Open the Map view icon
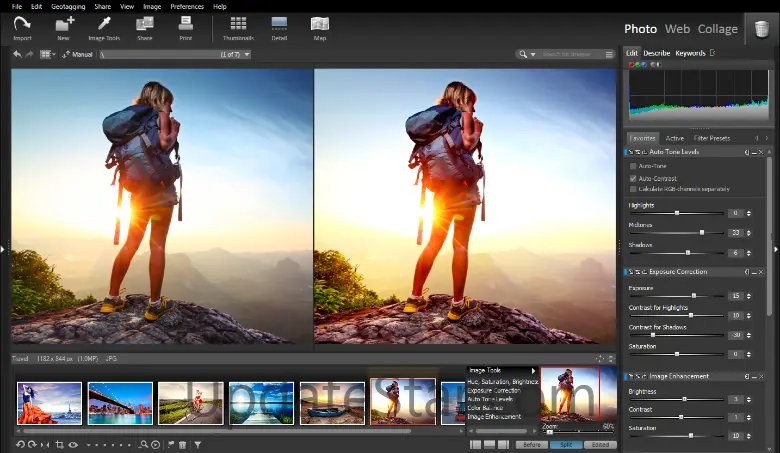780x453 pixels. coord(320,25)
